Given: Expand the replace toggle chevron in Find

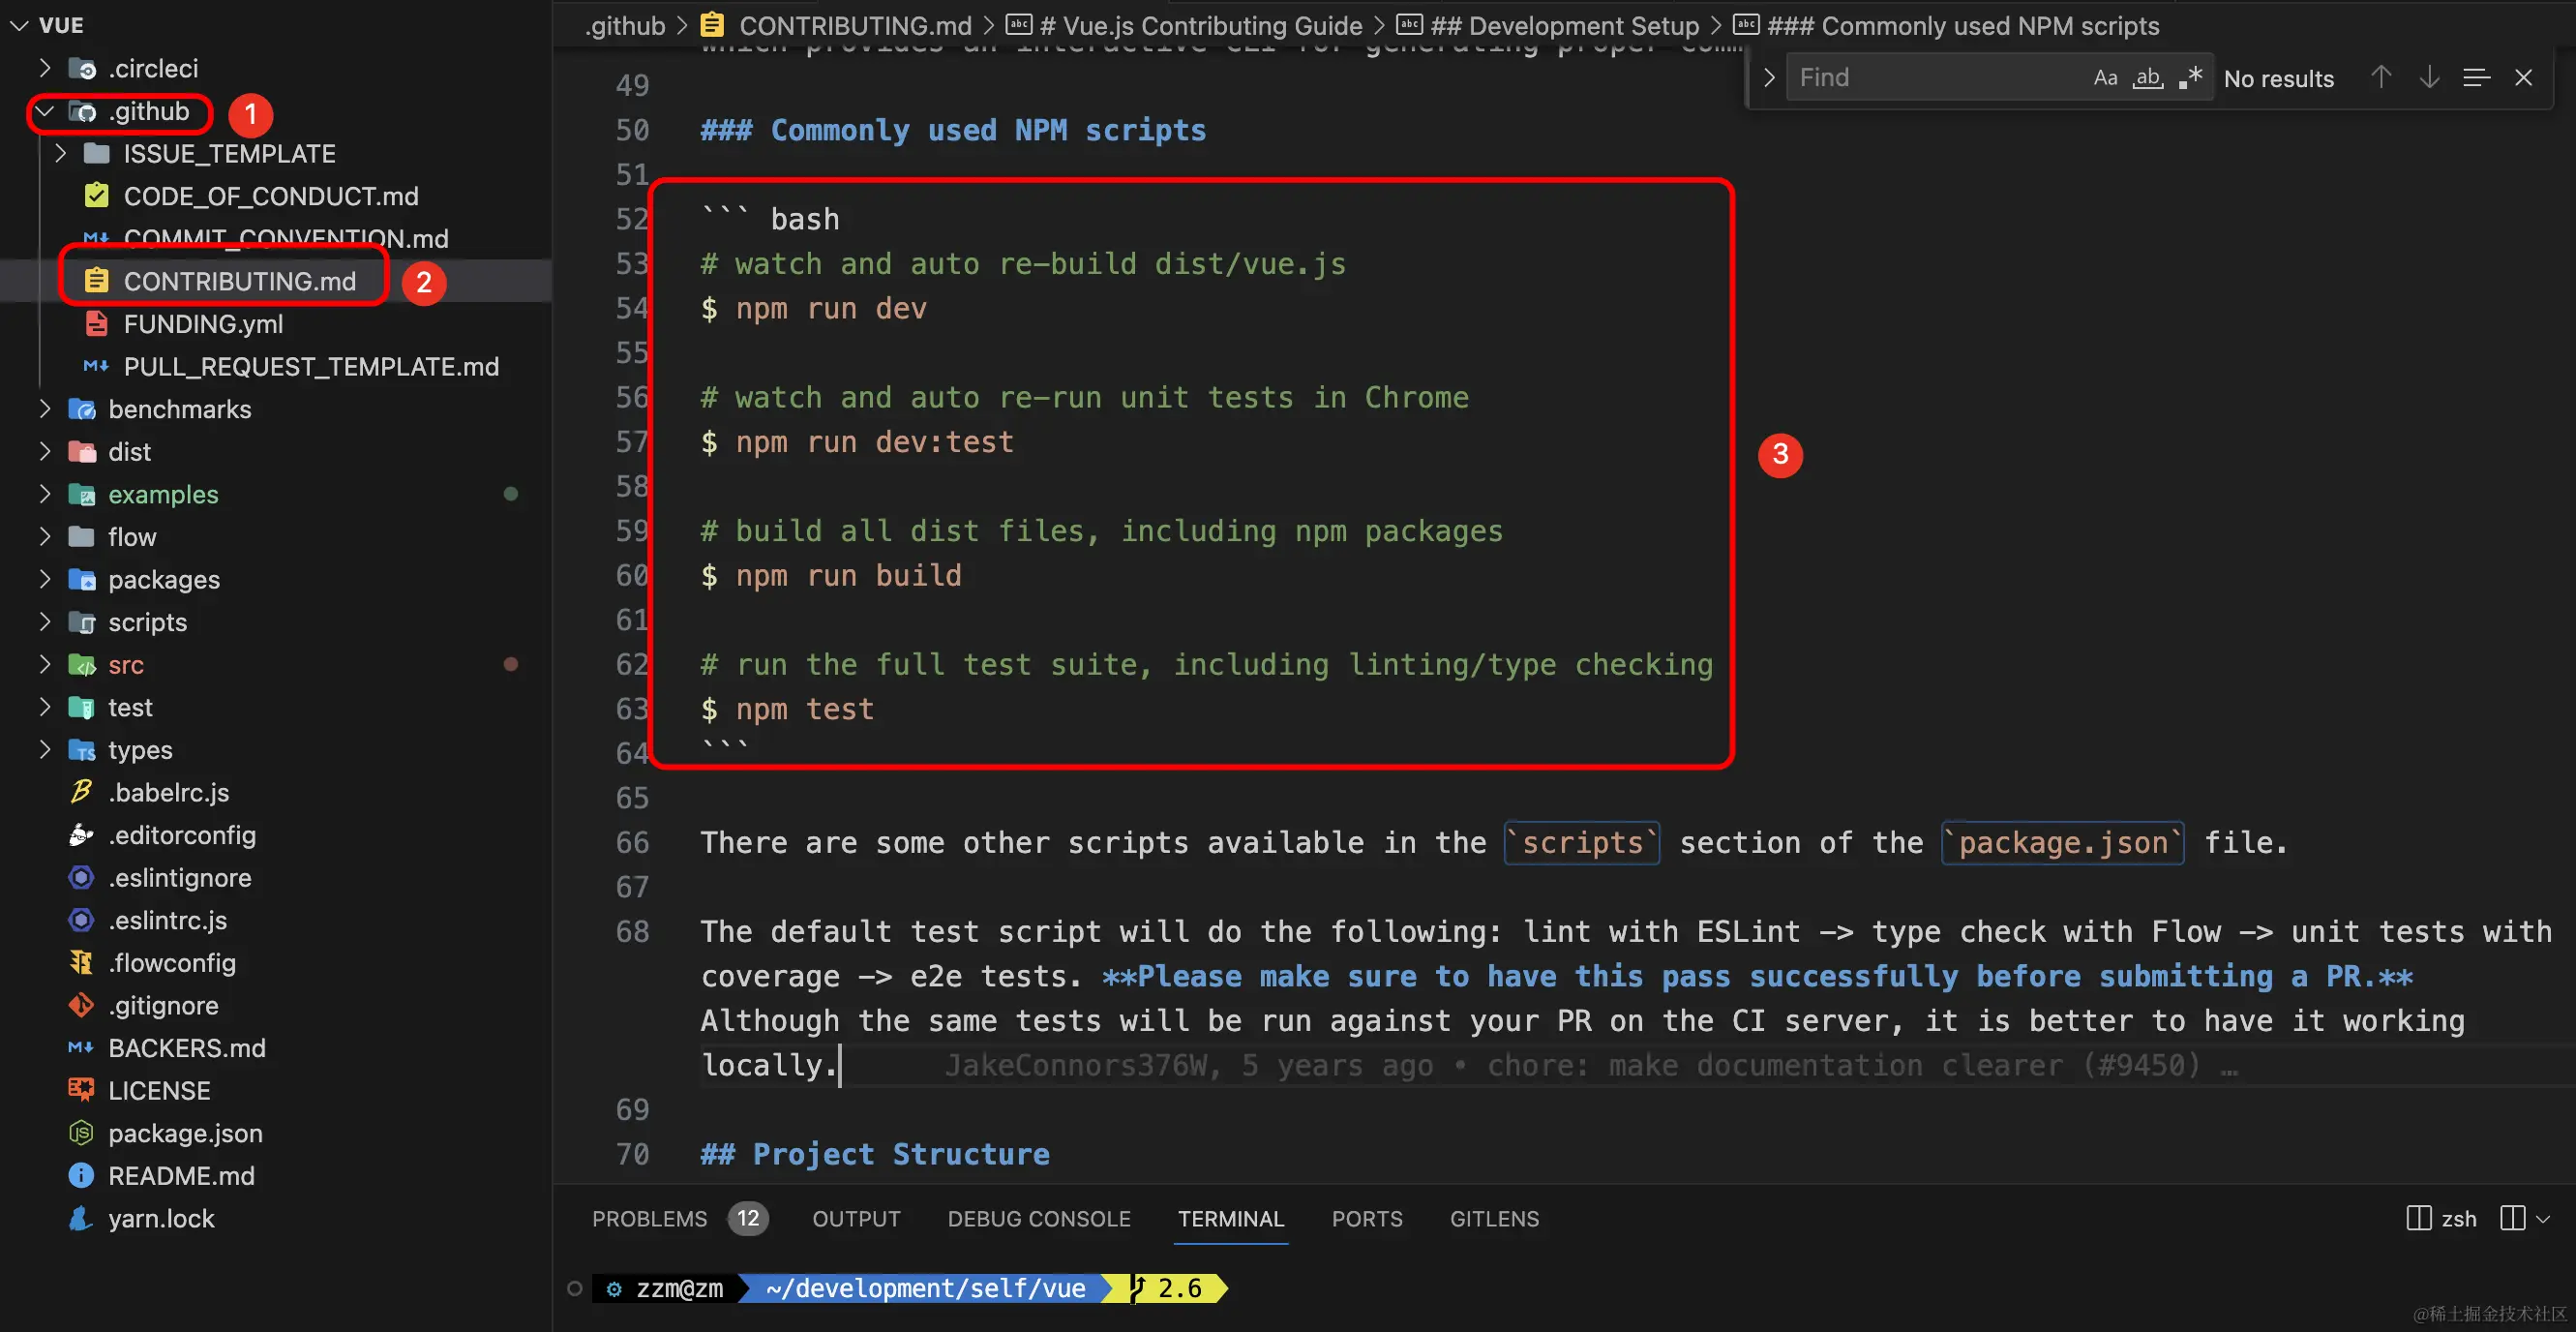Looking at the screenshot, I should [x=1768, y=78].
